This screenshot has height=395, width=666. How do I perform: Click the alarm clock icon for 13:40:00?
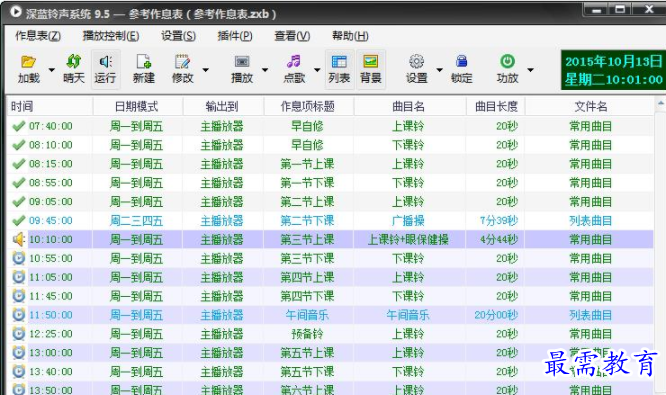pyautogui.click(x=18, y=372)
